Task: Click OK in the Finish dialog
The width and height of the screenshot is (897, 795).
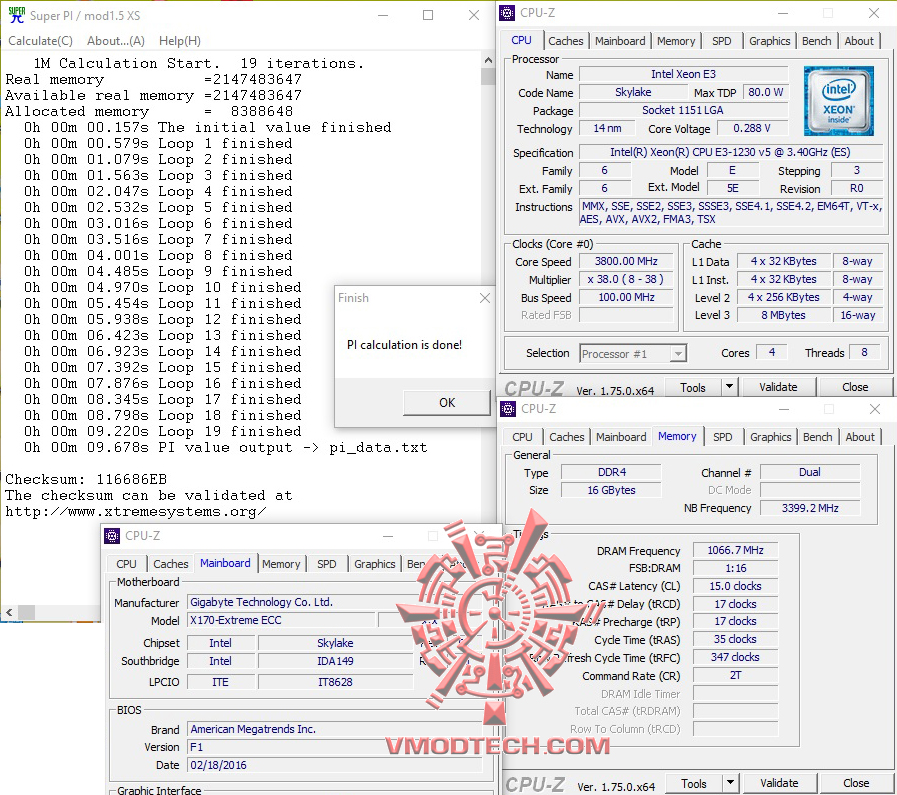Action: click(x=447, y=403)
